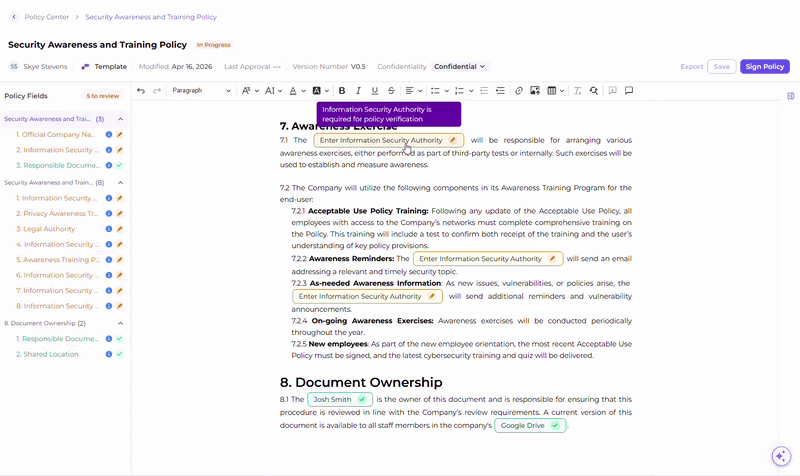Collapse the Security Awareness (8) section
800x476 pixels.
point(120,183)
